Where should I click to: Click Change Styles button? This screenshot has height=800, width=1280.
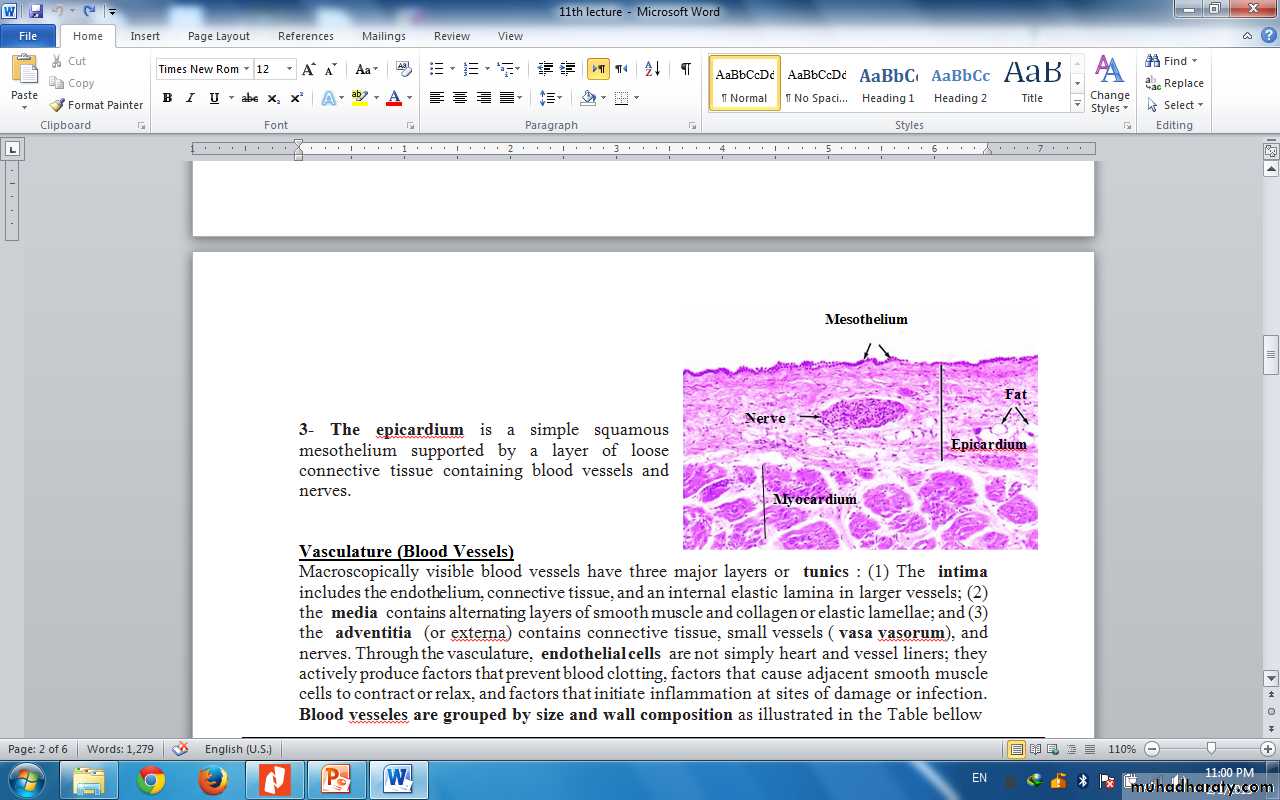pos(1110,84)
